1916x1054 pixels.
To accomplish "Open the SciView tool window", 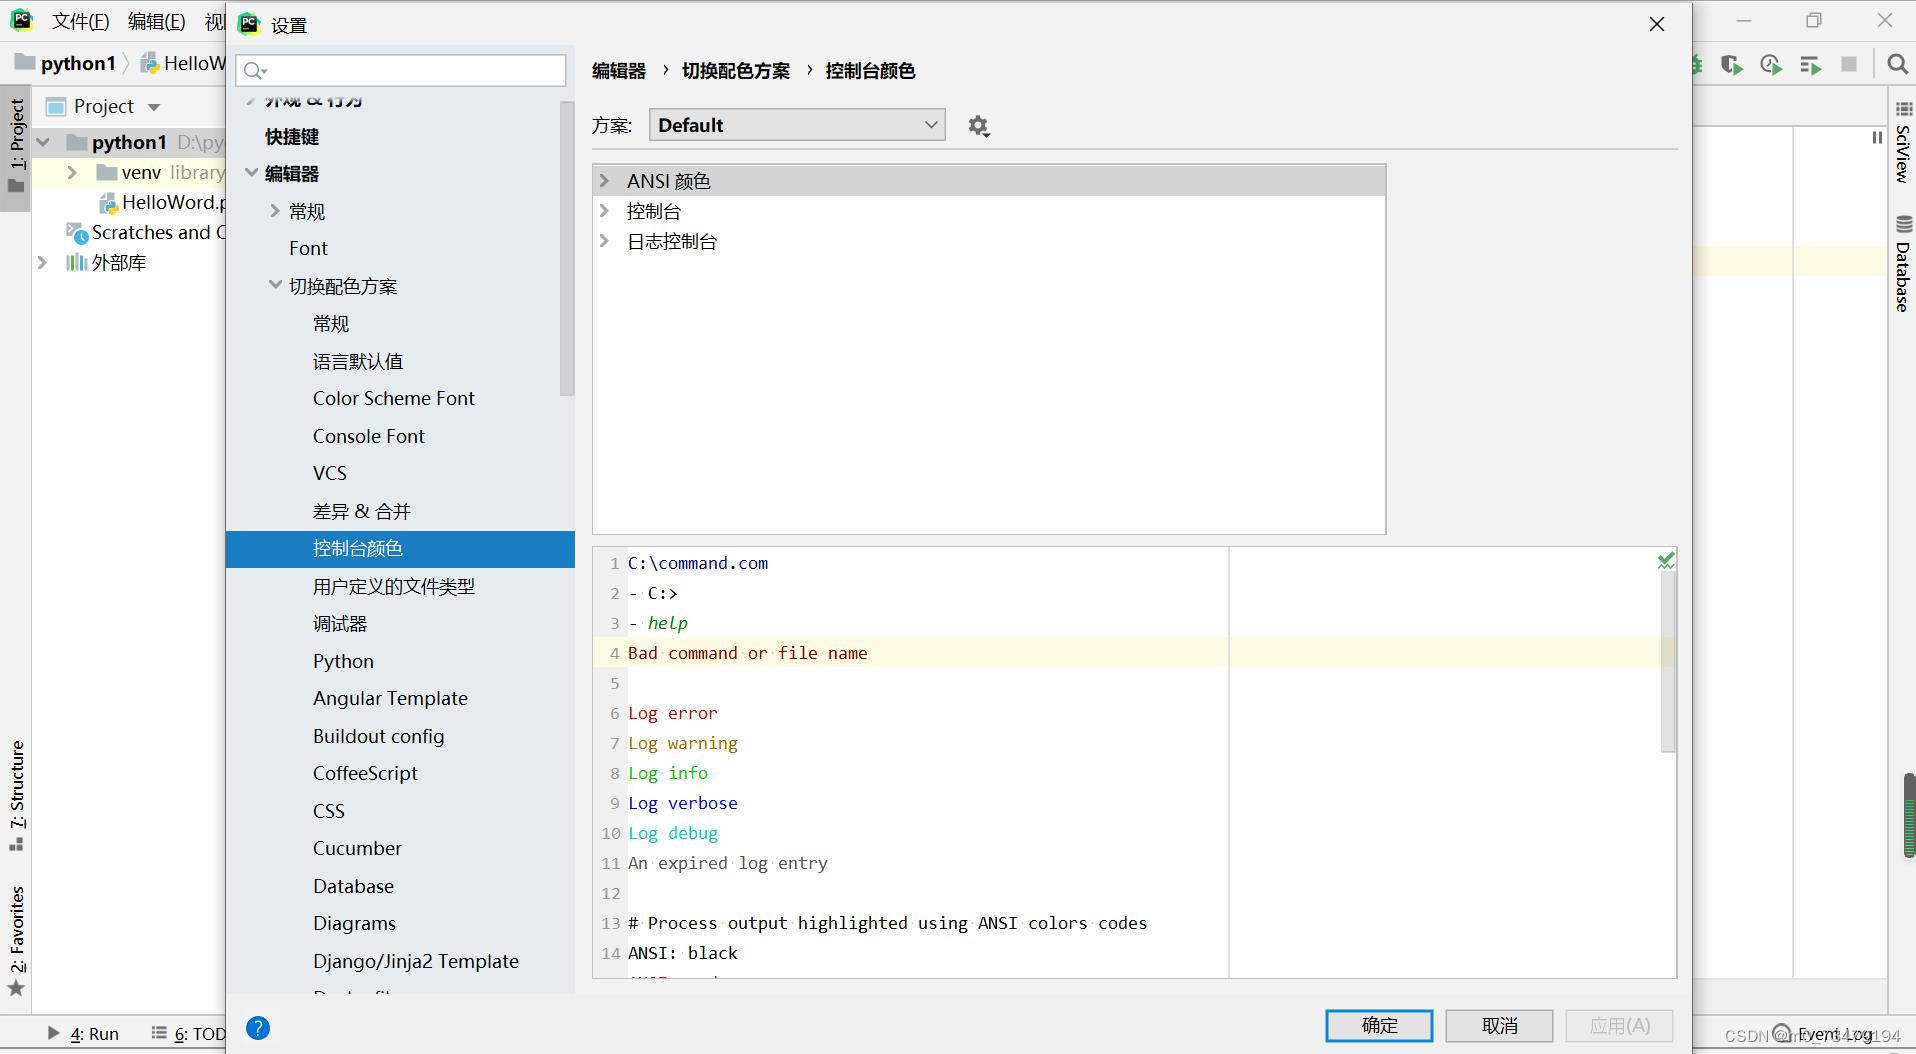I will 1903,141.
